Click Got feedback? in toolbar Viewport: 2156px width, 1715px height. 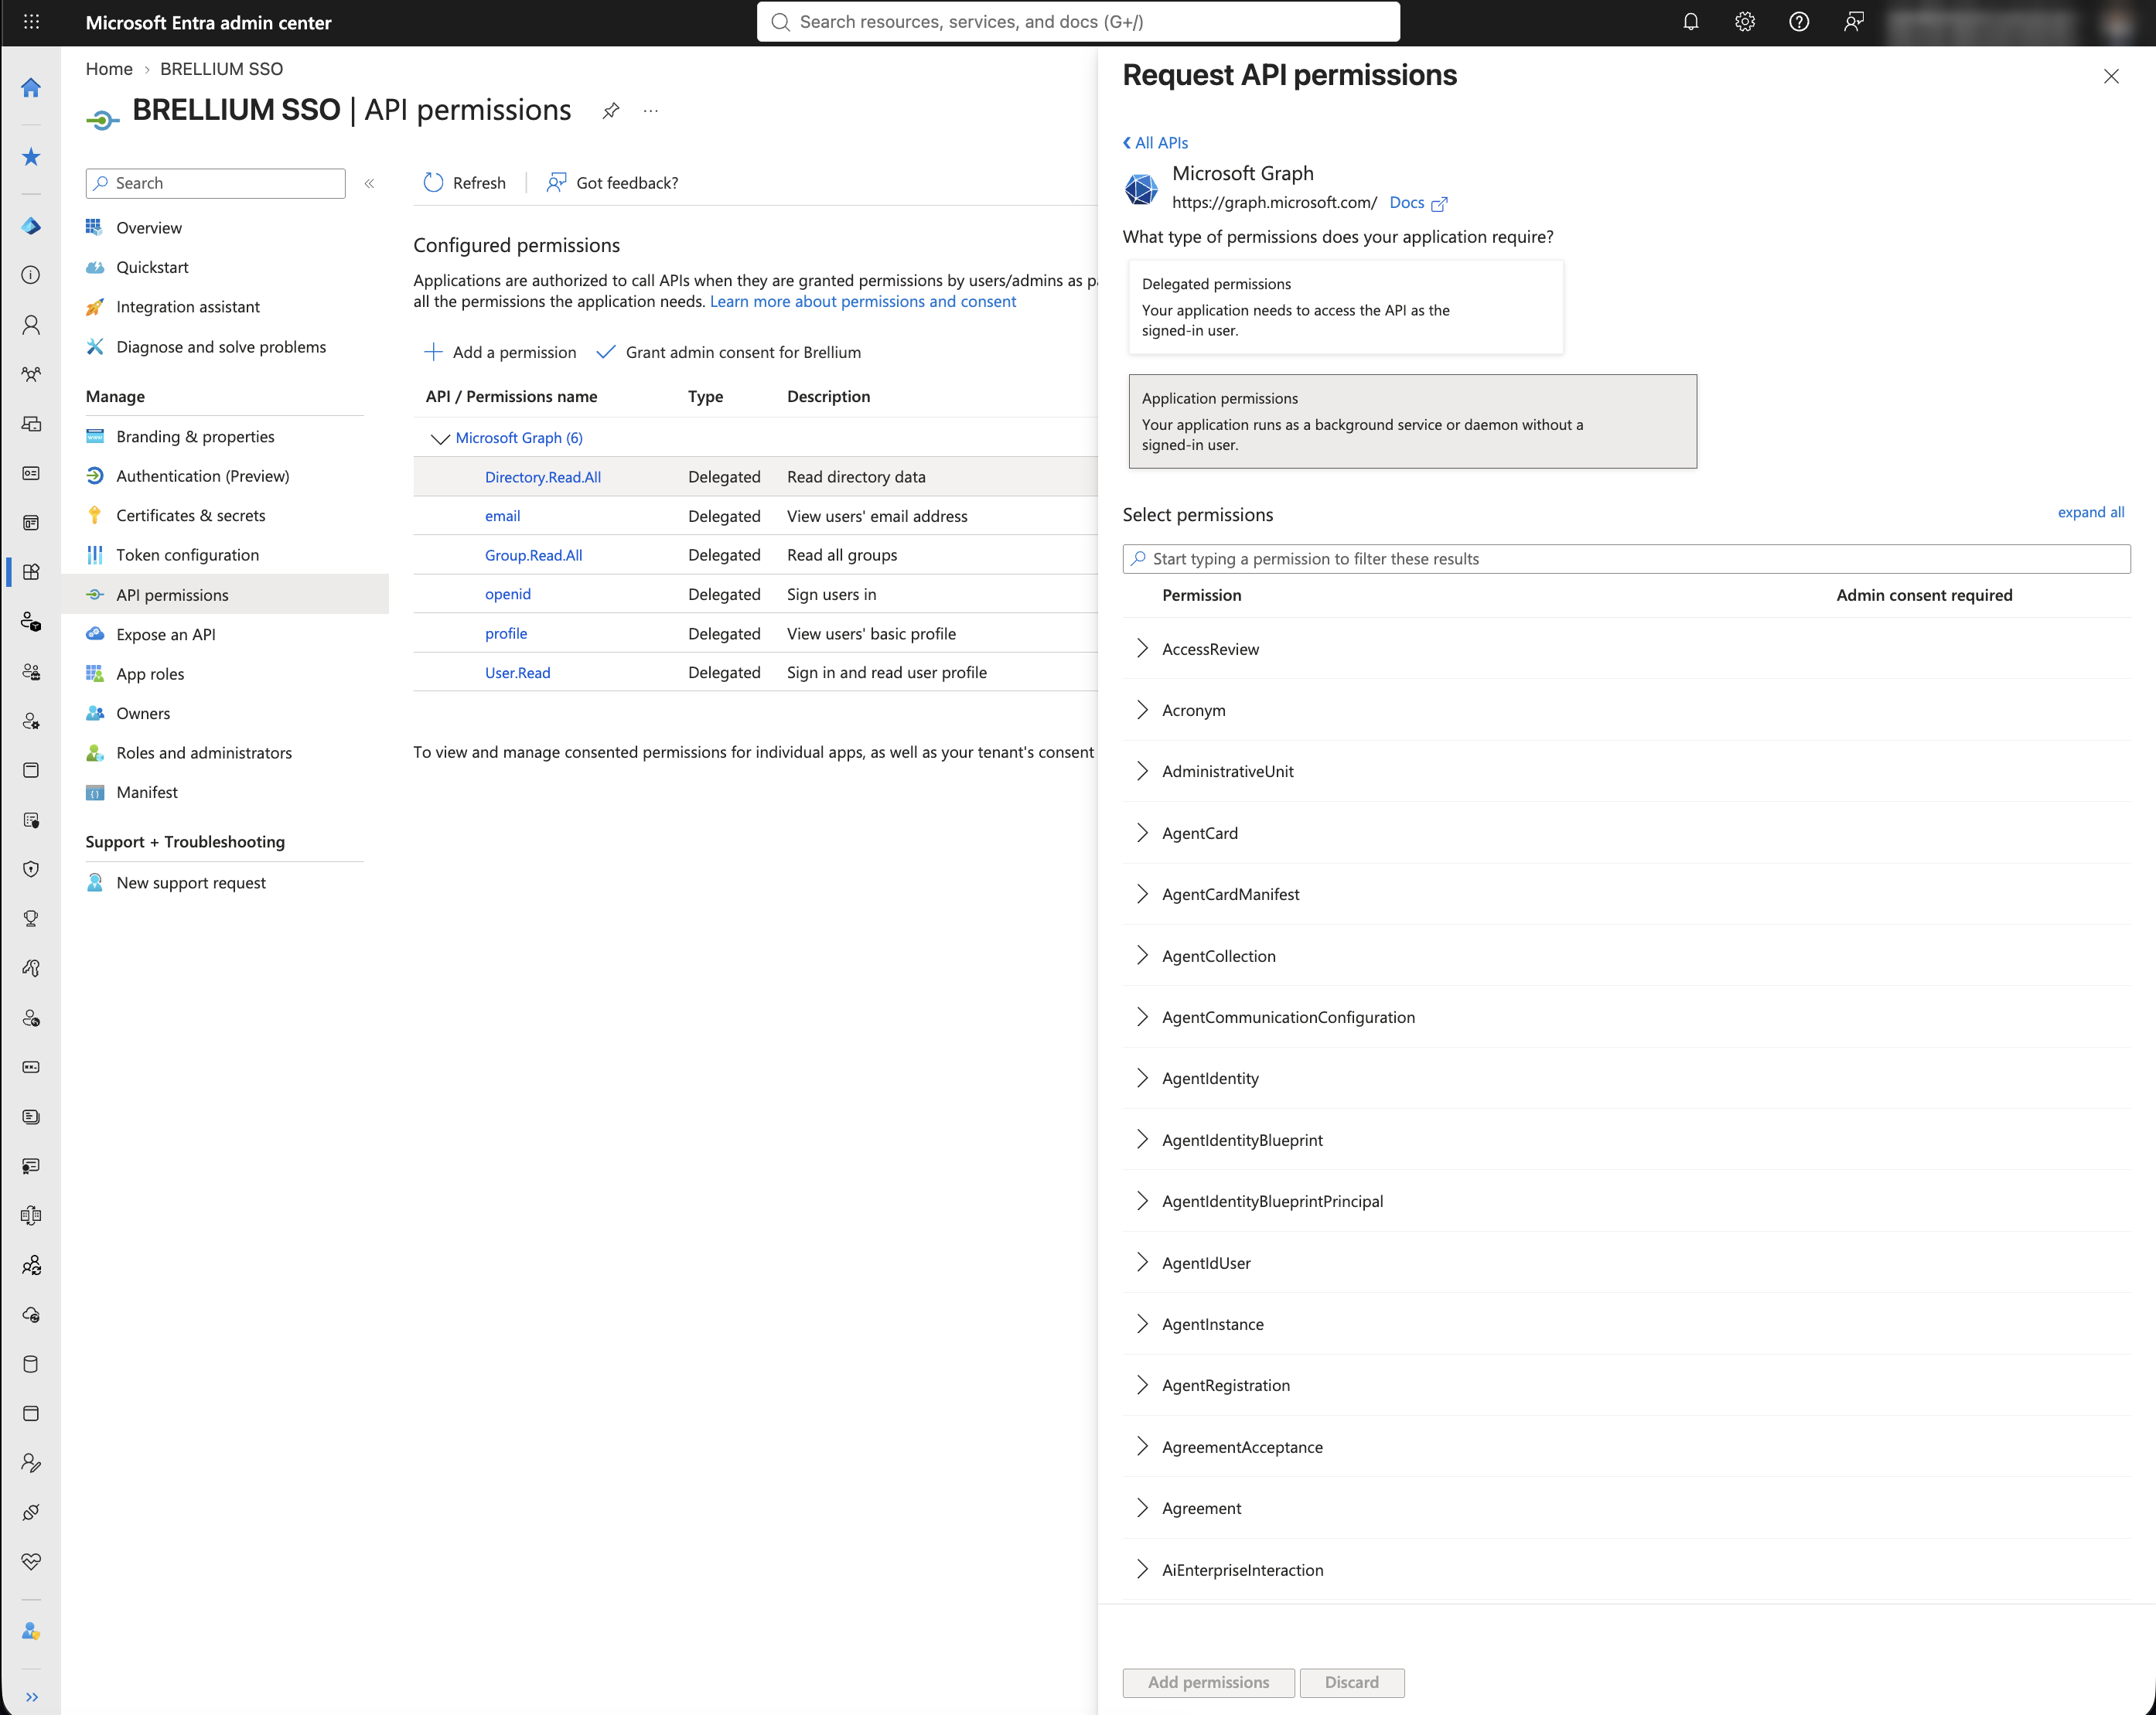click(x=612, y=183)
